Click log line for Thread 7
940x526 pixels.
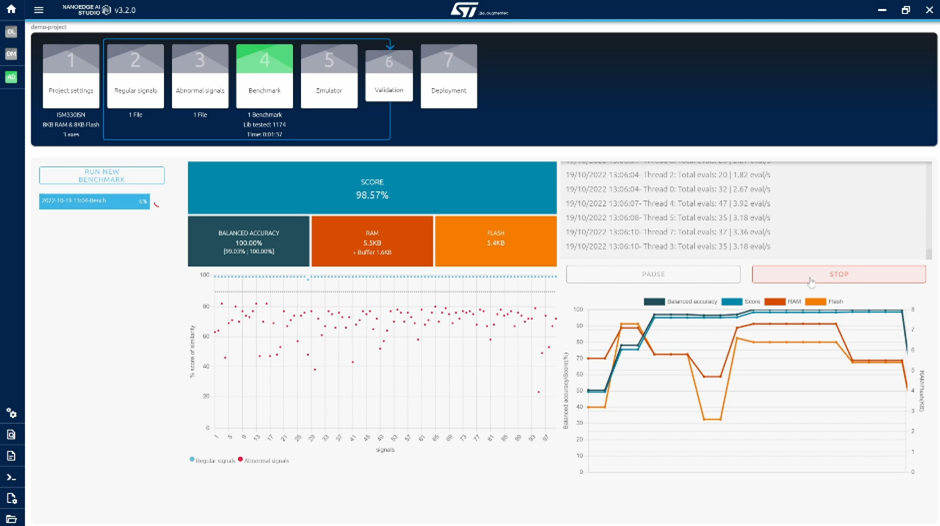point(668,232)
